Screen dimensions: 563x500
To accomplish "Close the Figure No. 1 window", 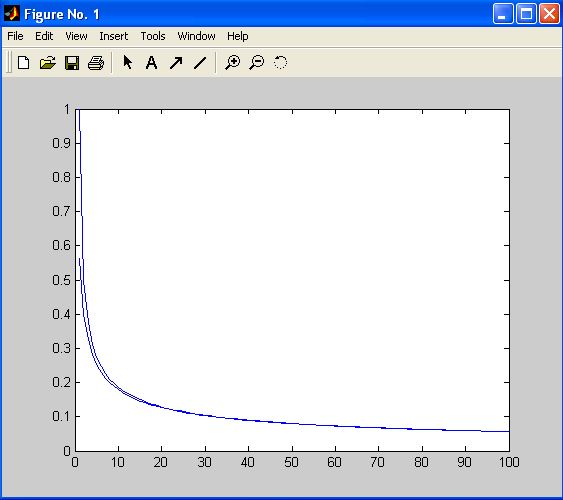I will point(549,14).
